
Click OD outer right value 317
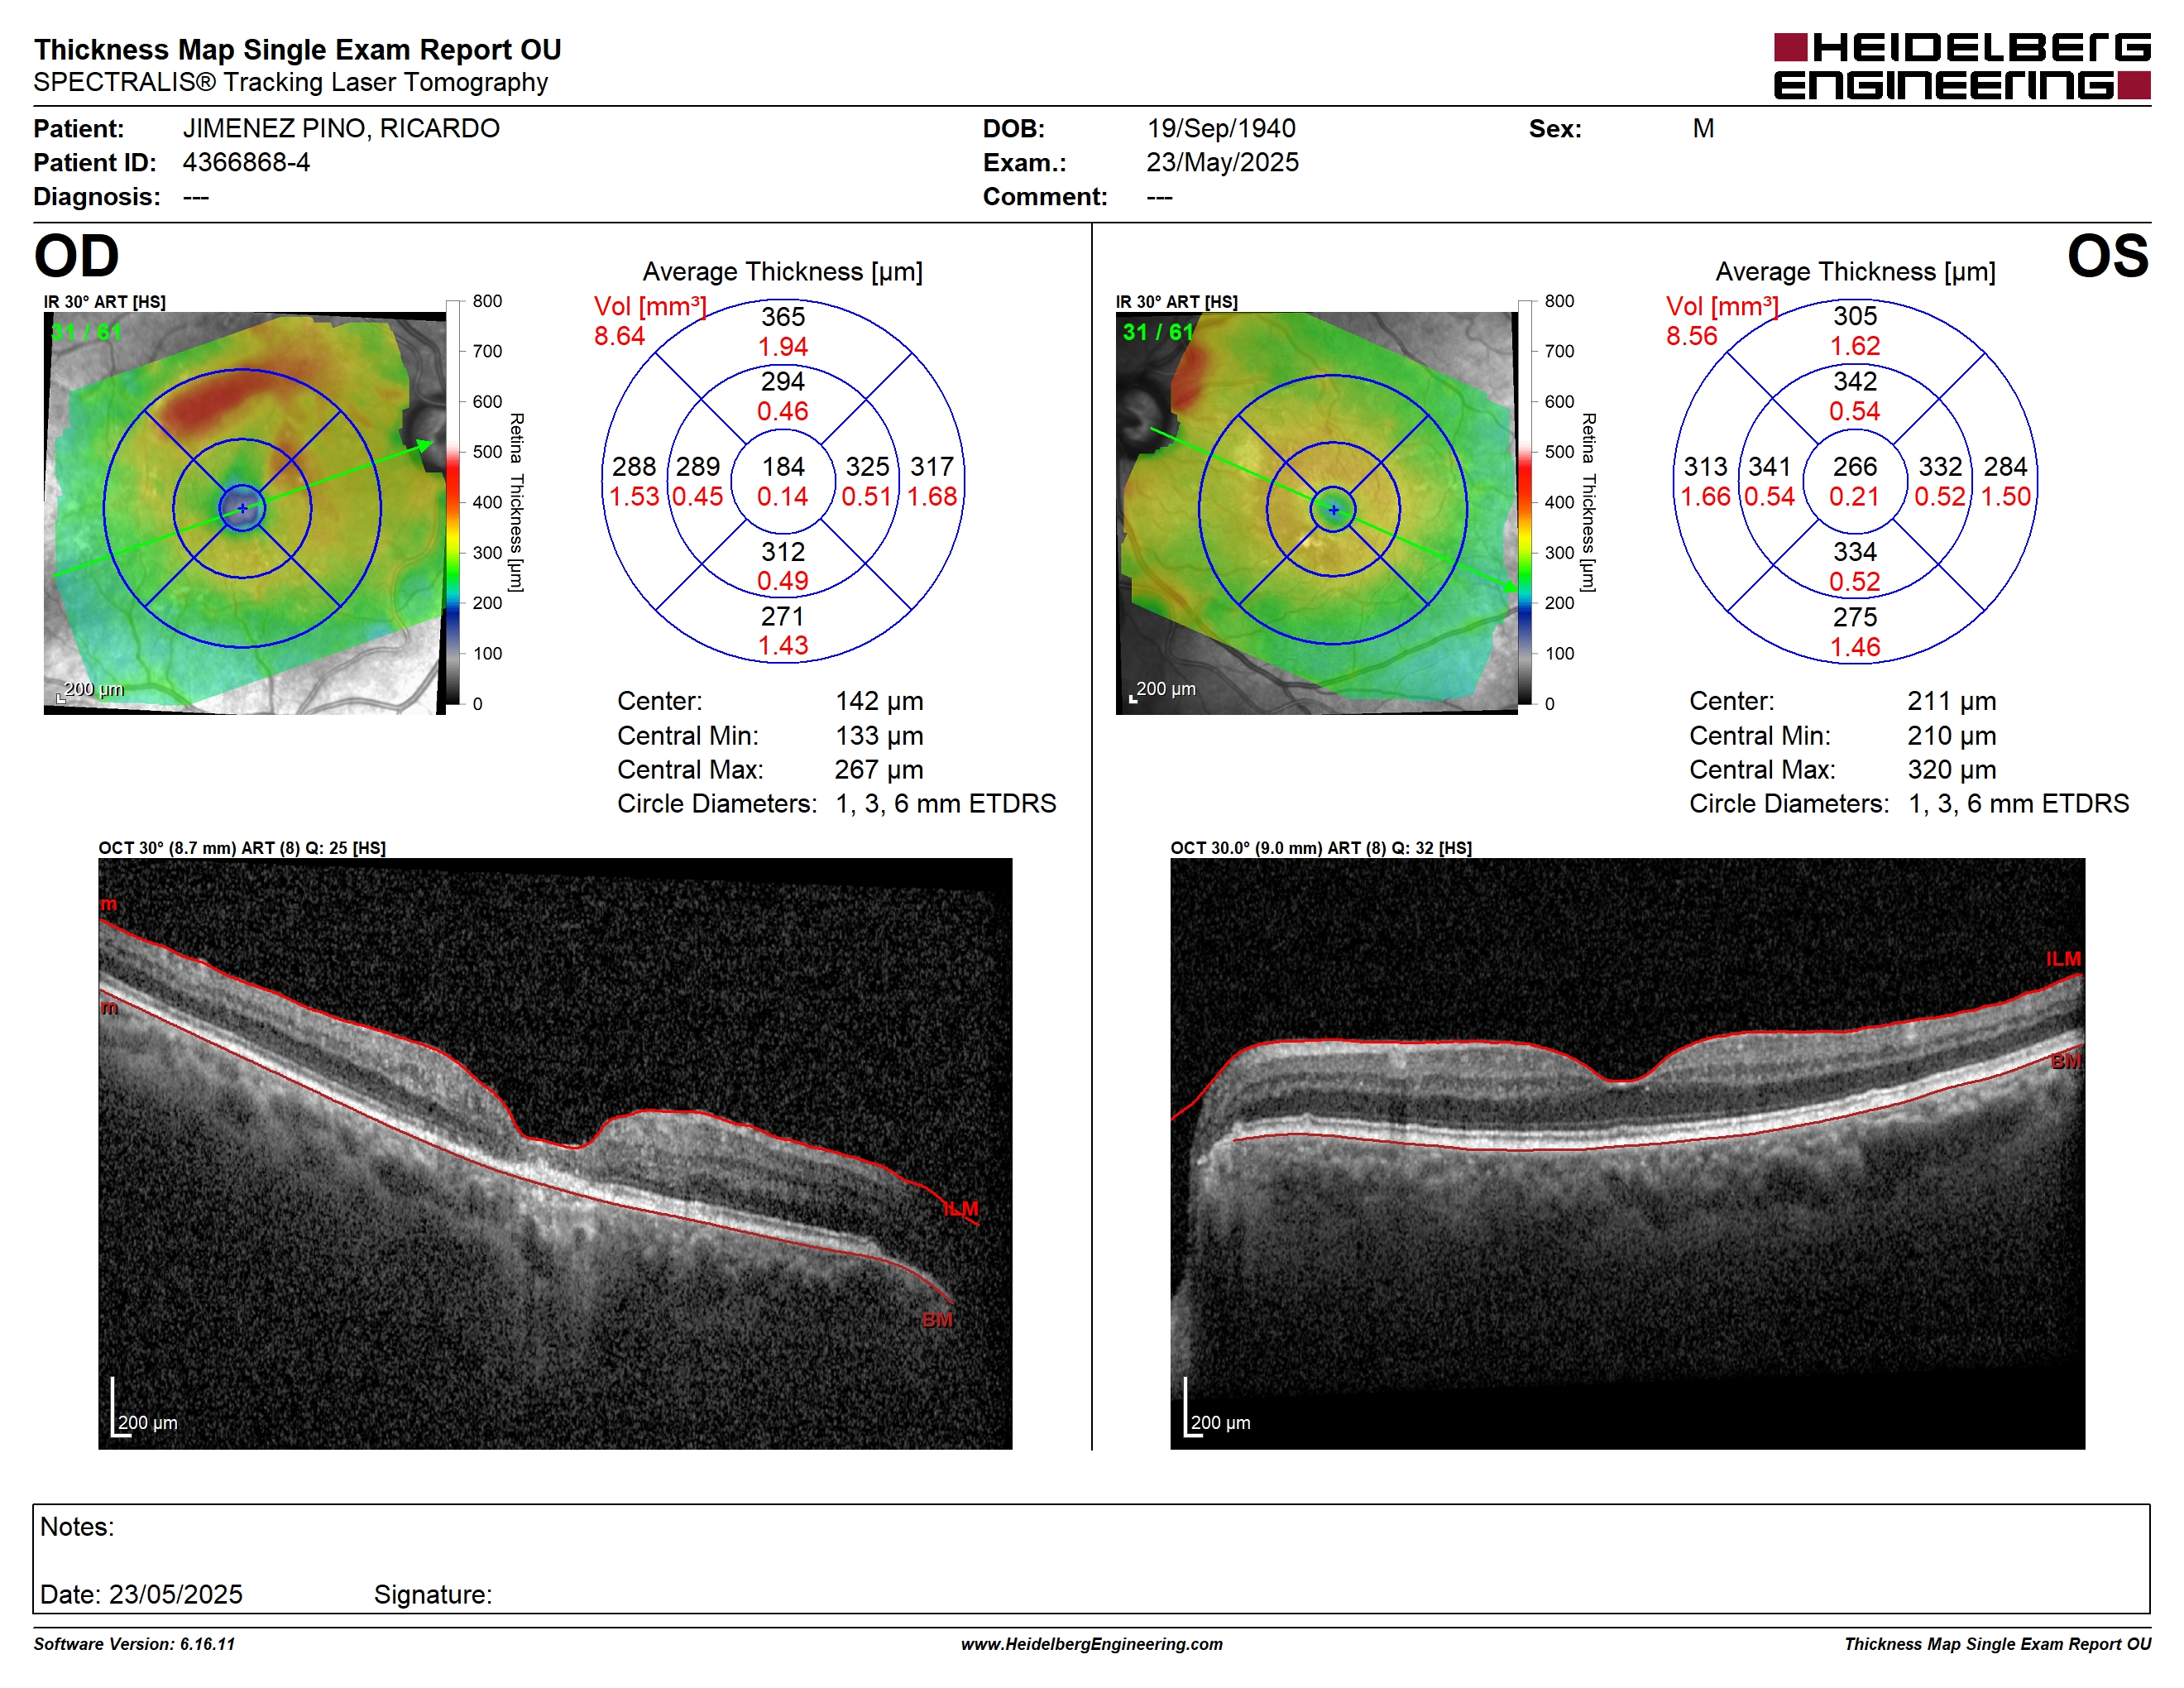[x=932, y=467]
